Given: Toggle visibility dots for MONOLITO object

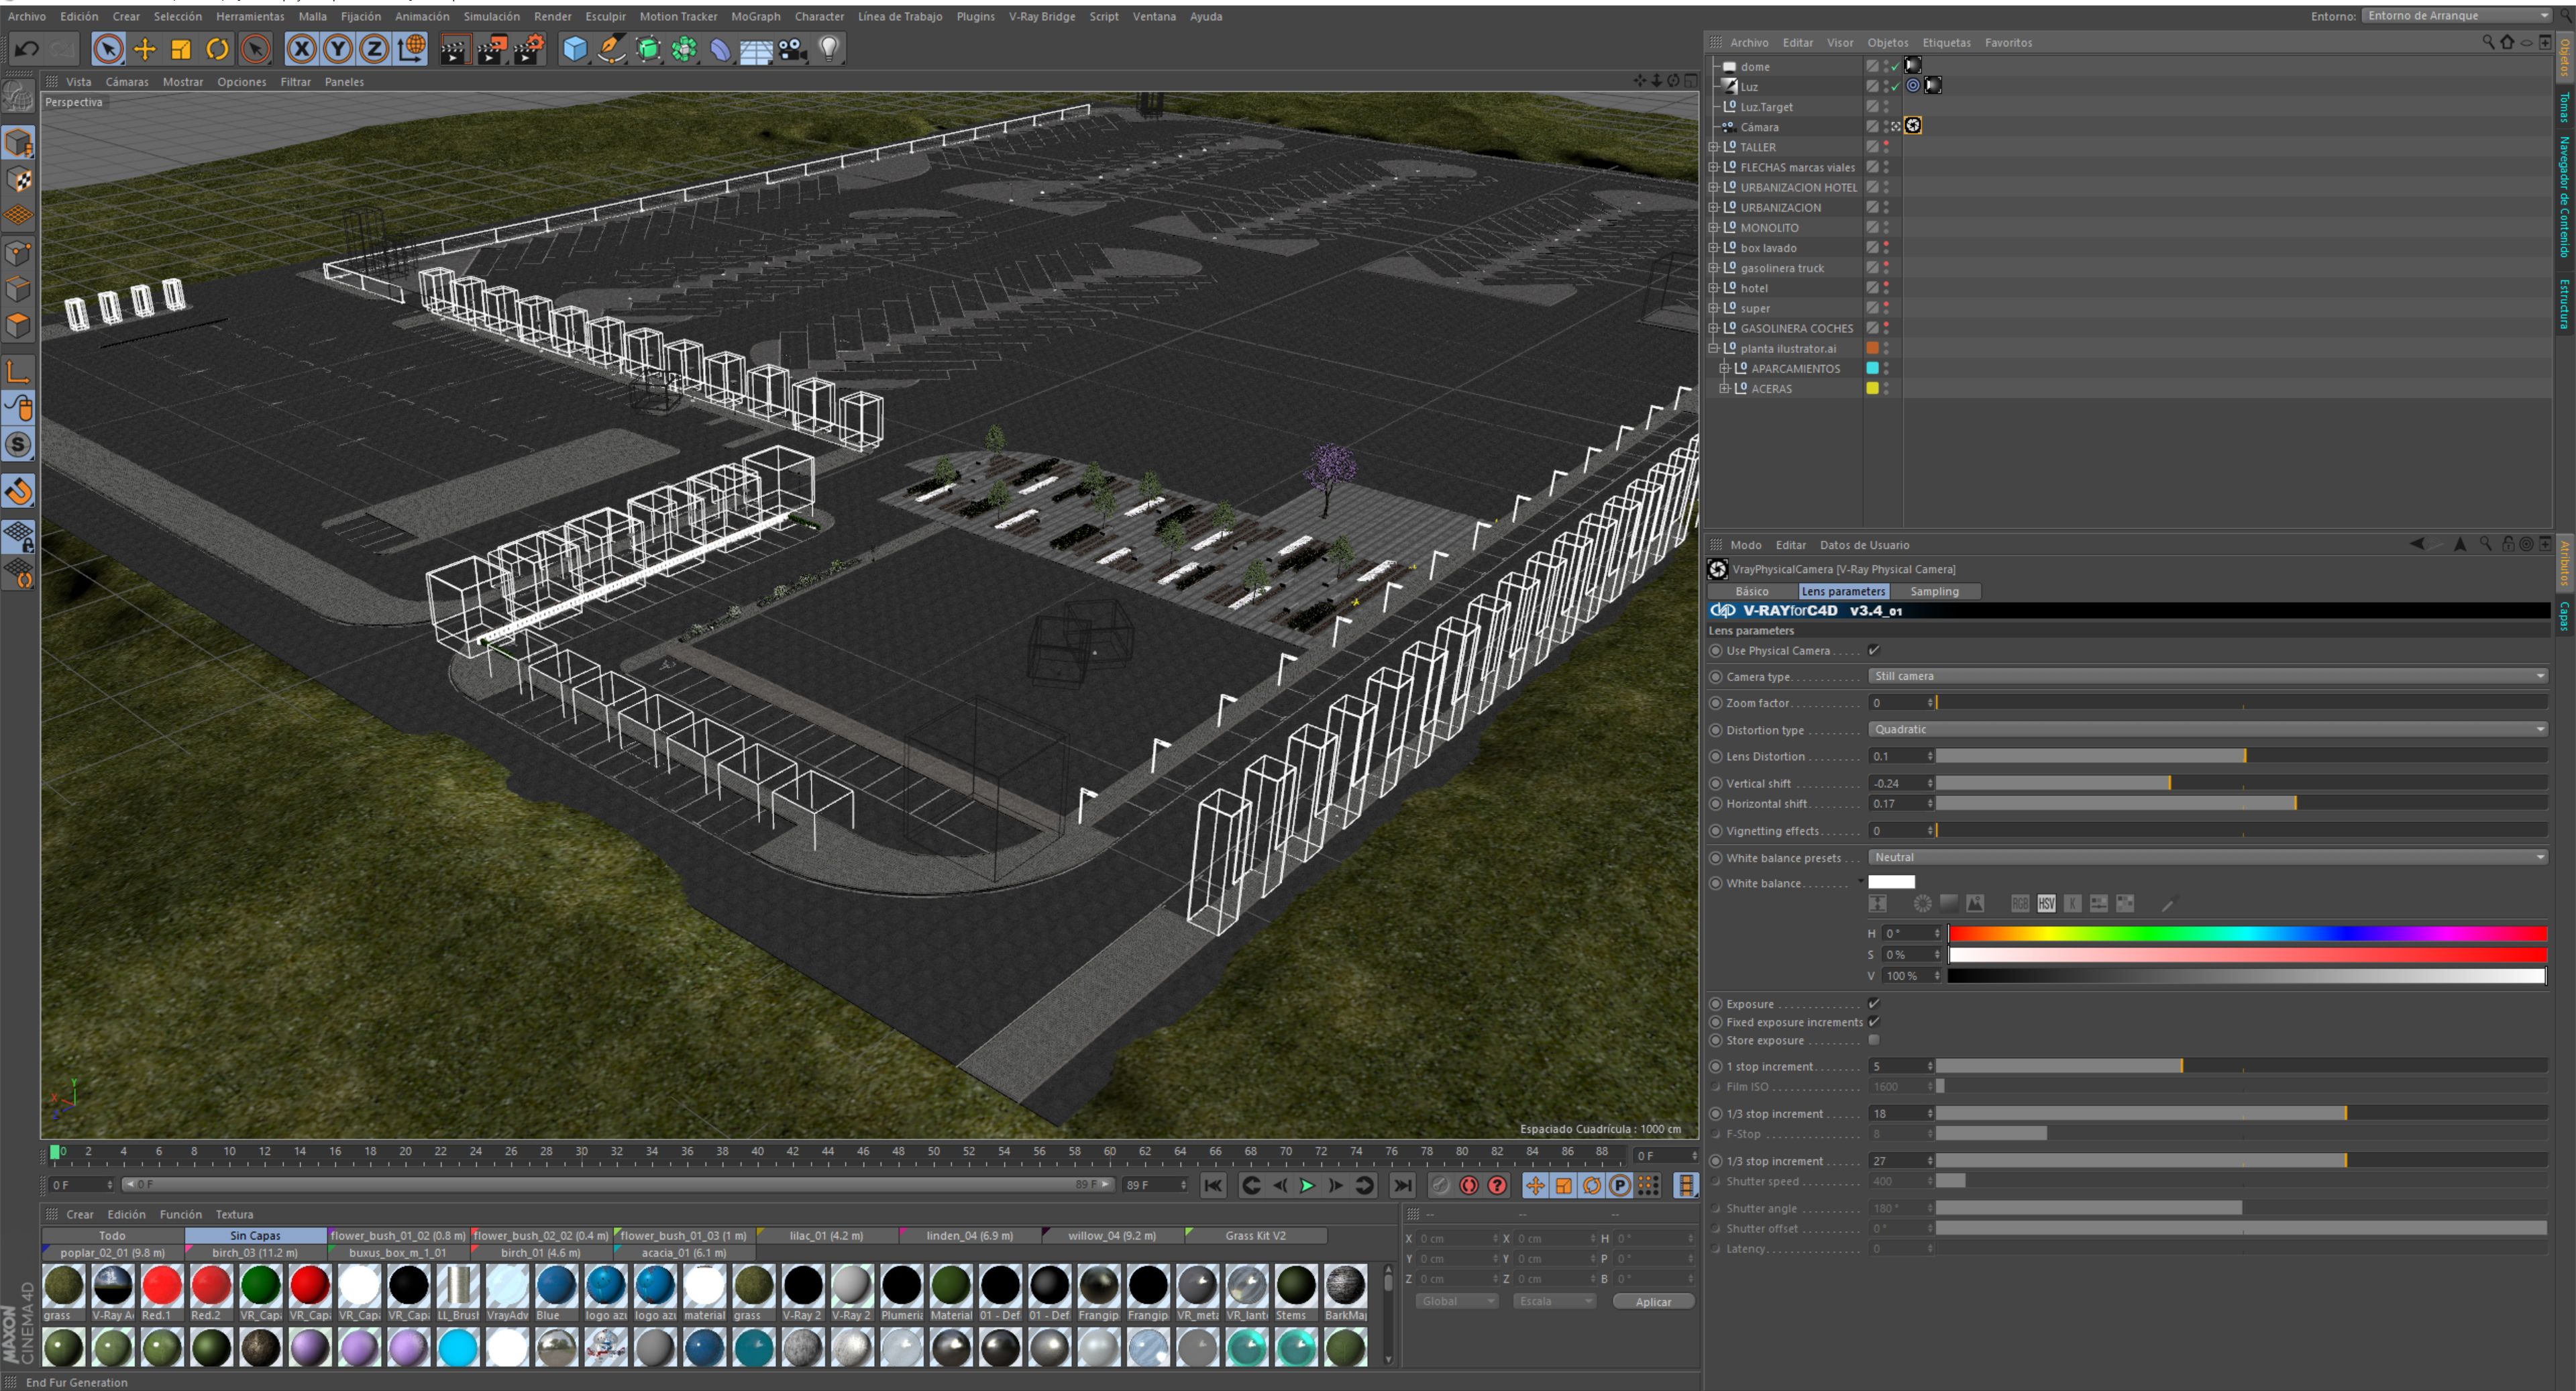Looking at the screenshot, I should pyautogui.click(x=1886, y=228).
